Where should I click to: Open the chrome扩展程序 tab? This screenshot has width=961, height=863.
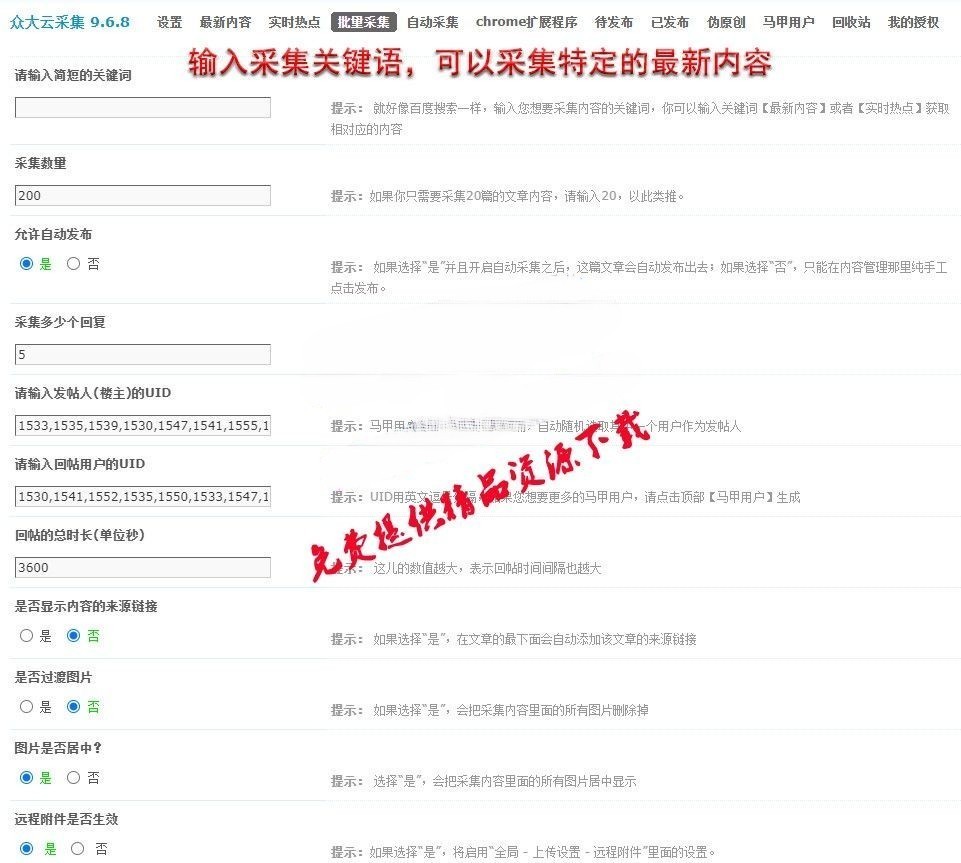point(526,22)
